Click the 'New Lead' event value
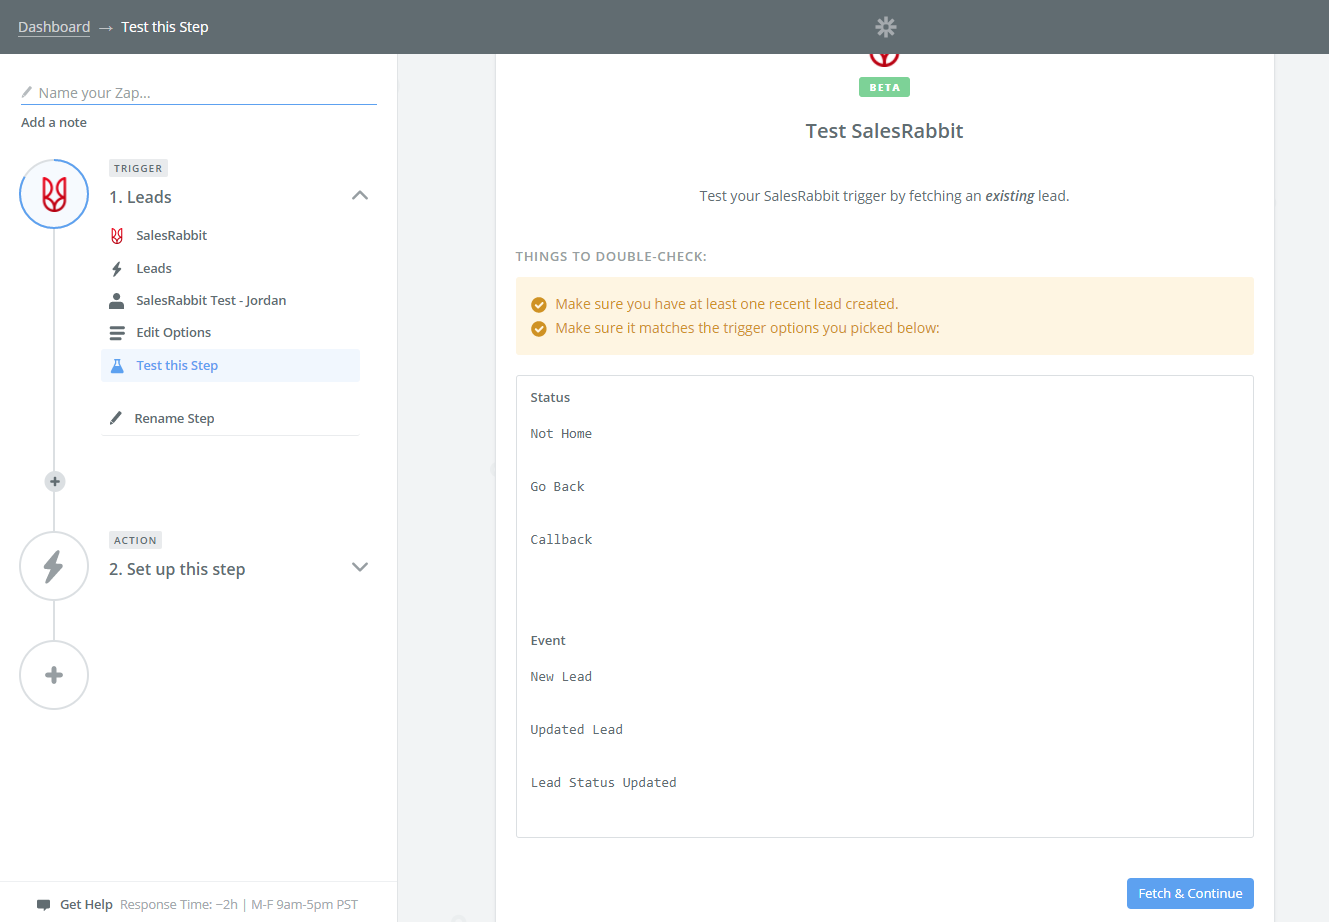 [x=561, y=677]
